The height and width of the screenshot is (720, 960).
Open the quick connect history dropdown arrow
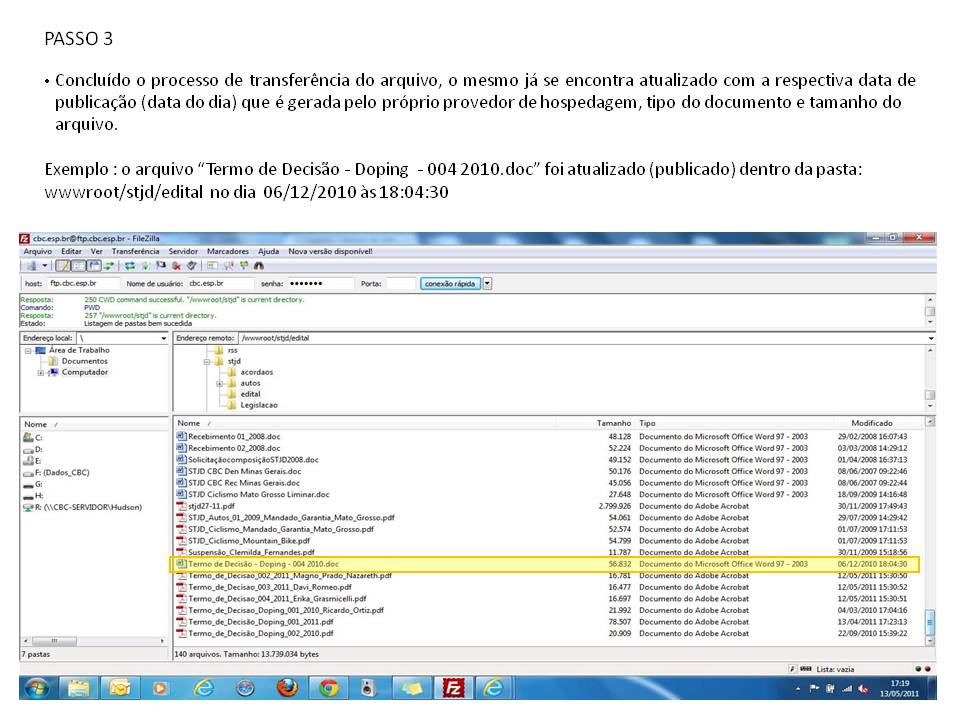pyautogui.click(x=487, y=283)
